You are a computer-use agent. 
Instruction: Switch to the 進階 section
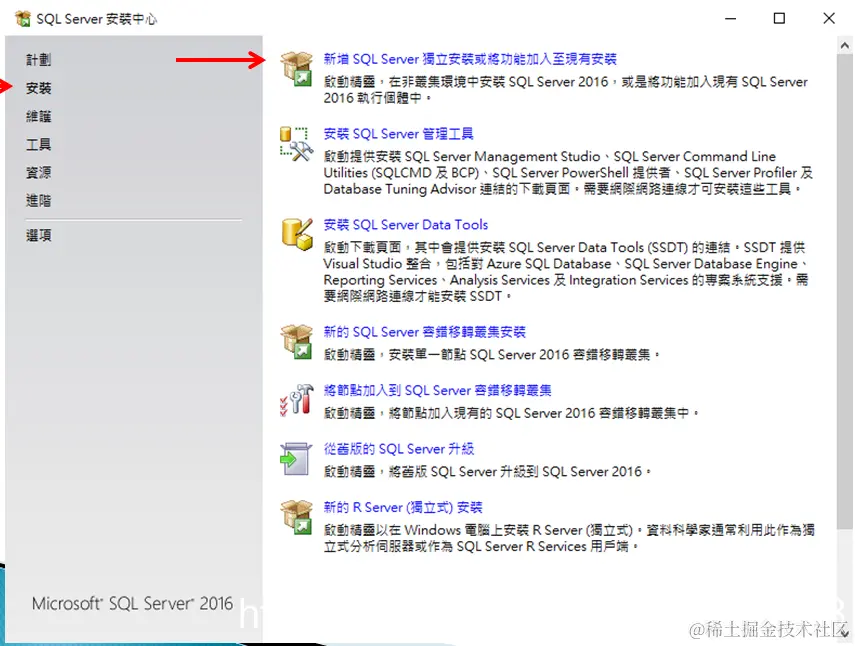pos(38,199)
